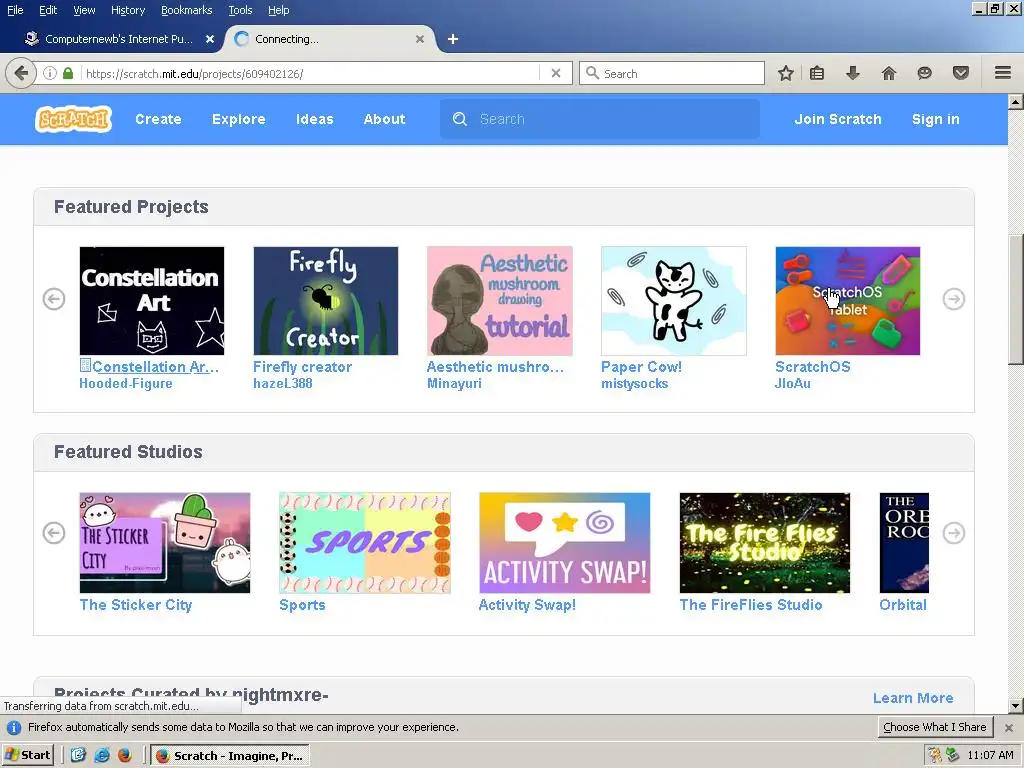Stop loading with the X in the address bar
The image size is (1024, 768).
click(556, 73)
